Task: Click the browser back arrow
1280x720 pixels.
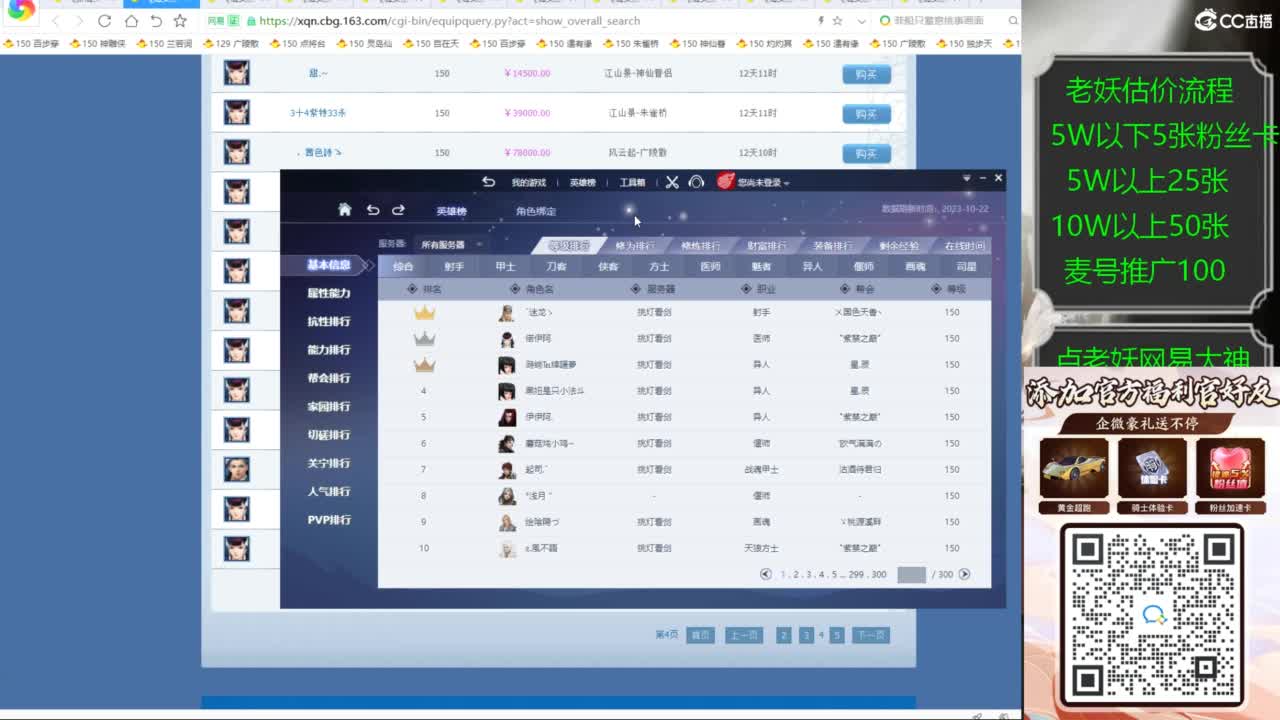Action: click(x=54, y=20)
